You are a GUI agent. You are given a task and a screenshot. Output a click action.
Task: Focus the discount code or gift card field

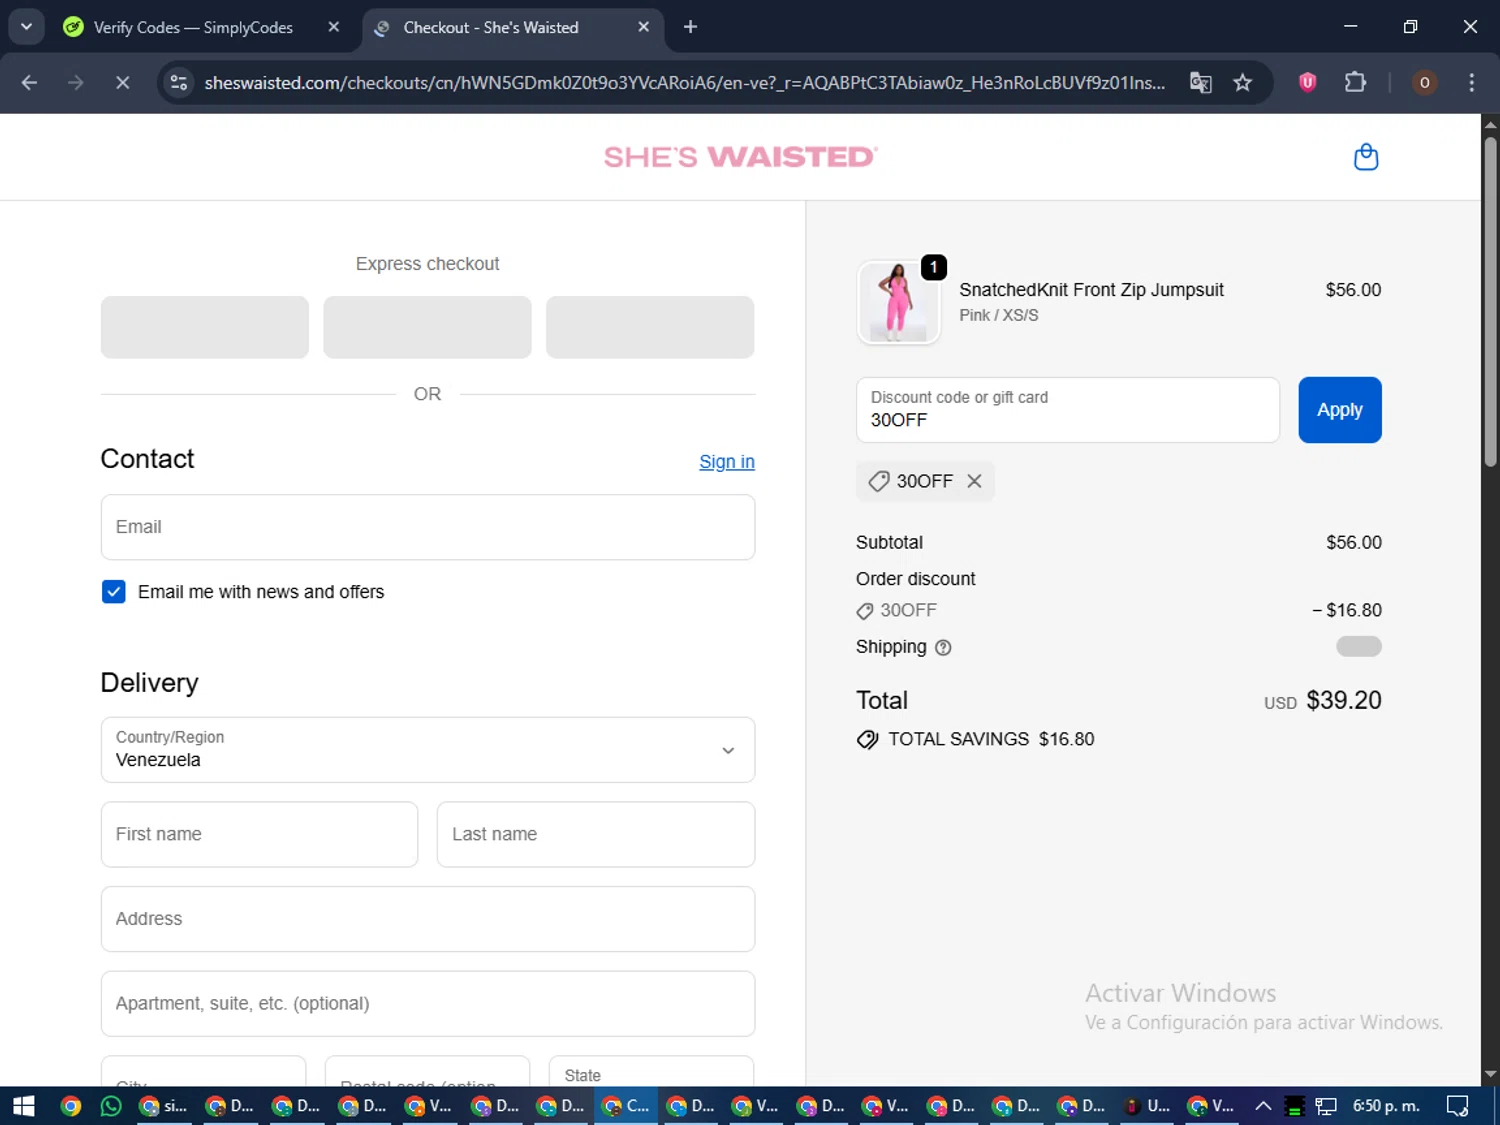point(1067,410)
